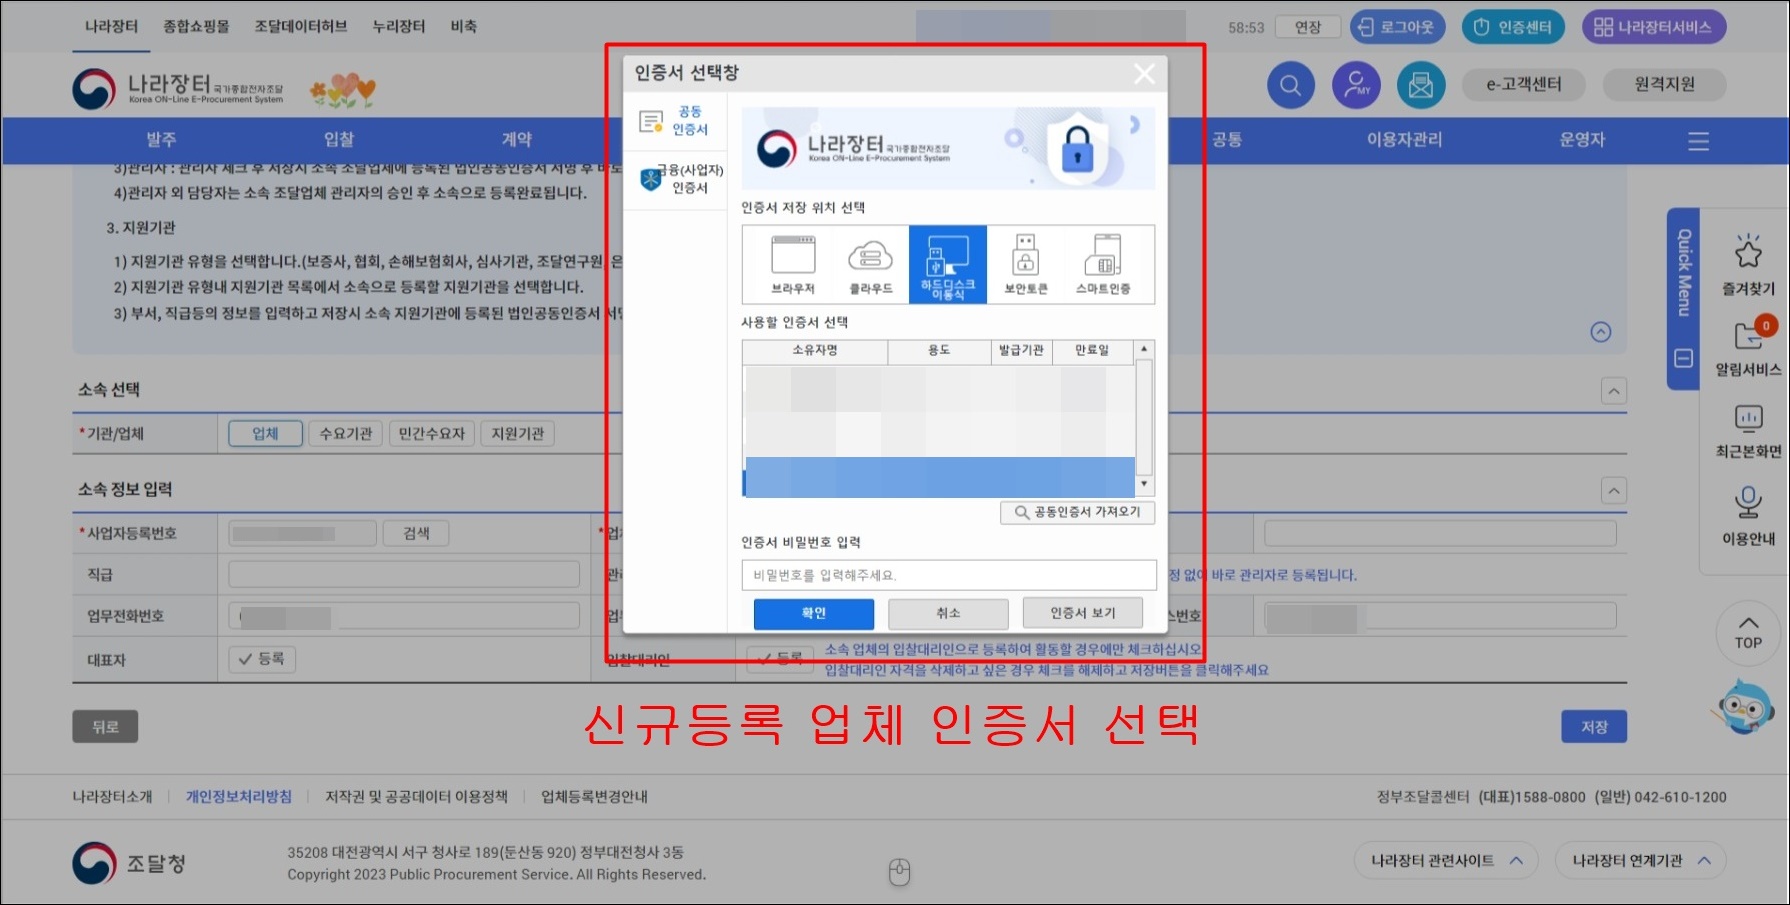Open the 운영자 menu
This screenshot has height=905, width=1790.
pyautogui.click(x=1582, y=139)
